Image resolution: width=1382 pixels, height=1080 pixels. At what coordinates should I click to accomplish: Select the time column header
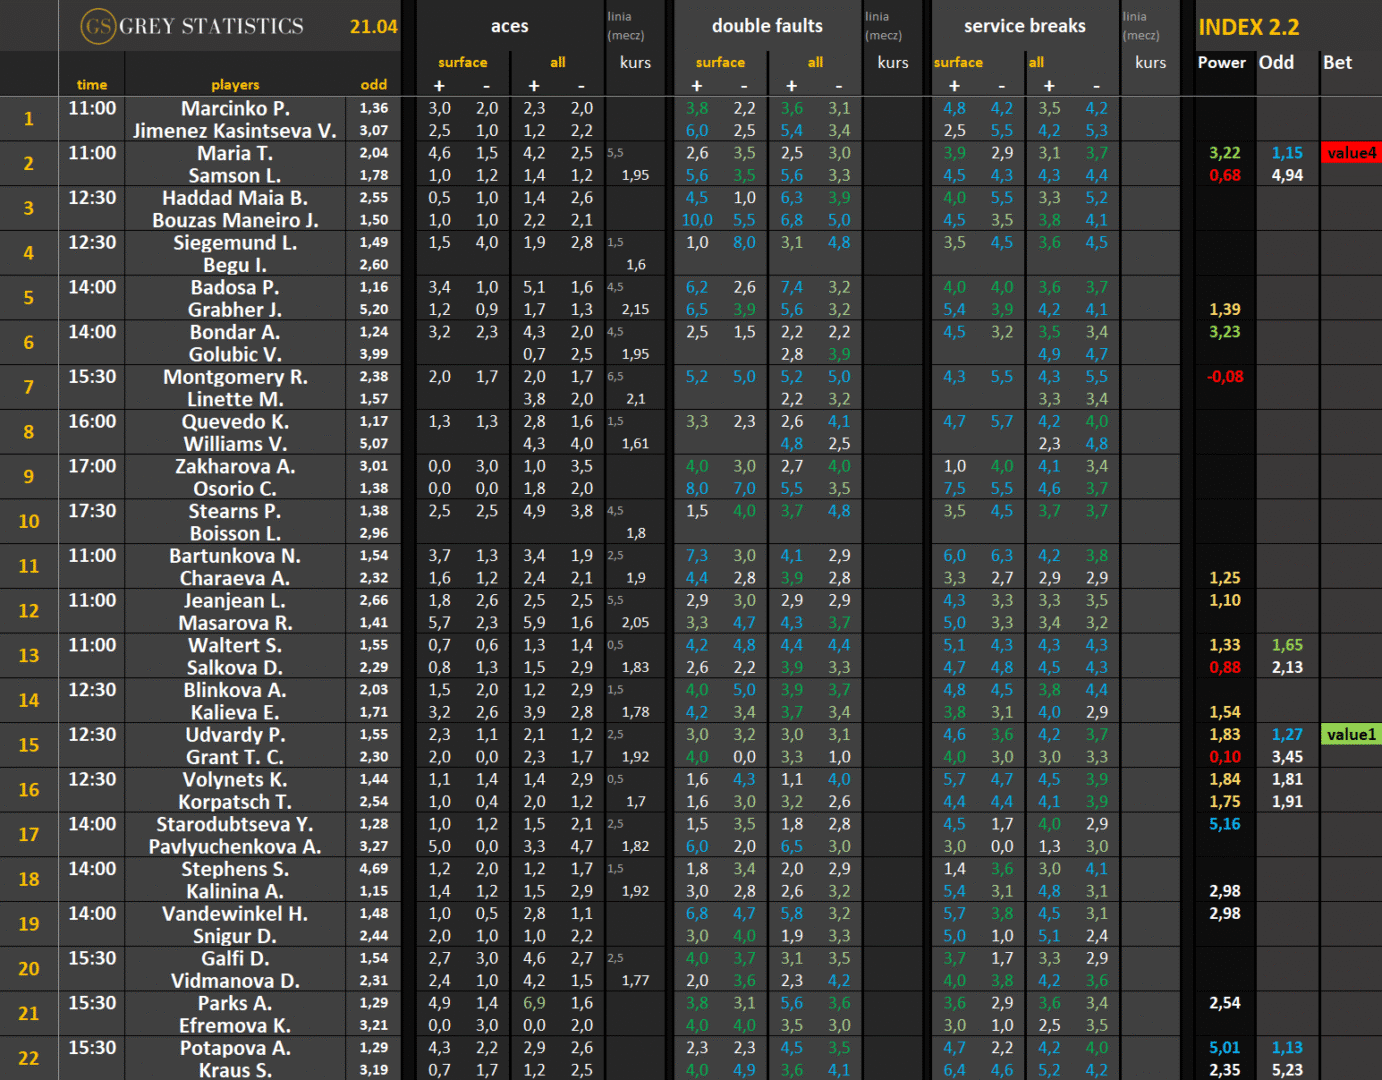coord(92,85)
